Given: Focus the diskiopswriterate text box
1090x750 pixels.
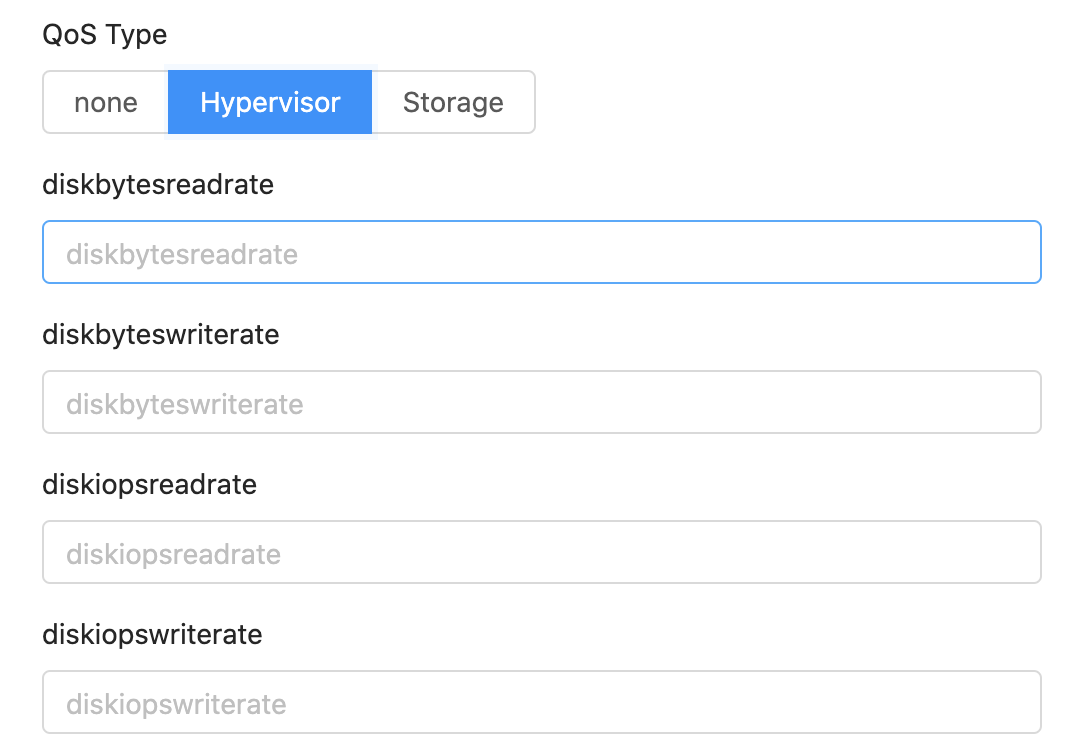Looking at the screenshot, I should (541, 702).
